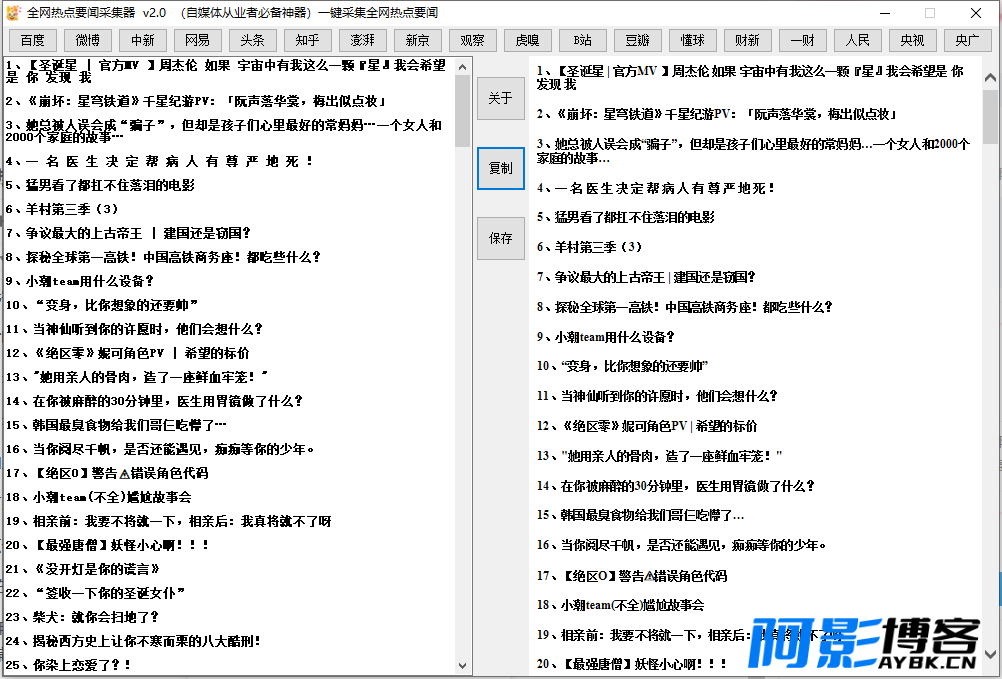The width and height of the screenshot is (1002, 679).
Task: Click the left list's scrollbar thumb
Action: [x=463, y=111]
